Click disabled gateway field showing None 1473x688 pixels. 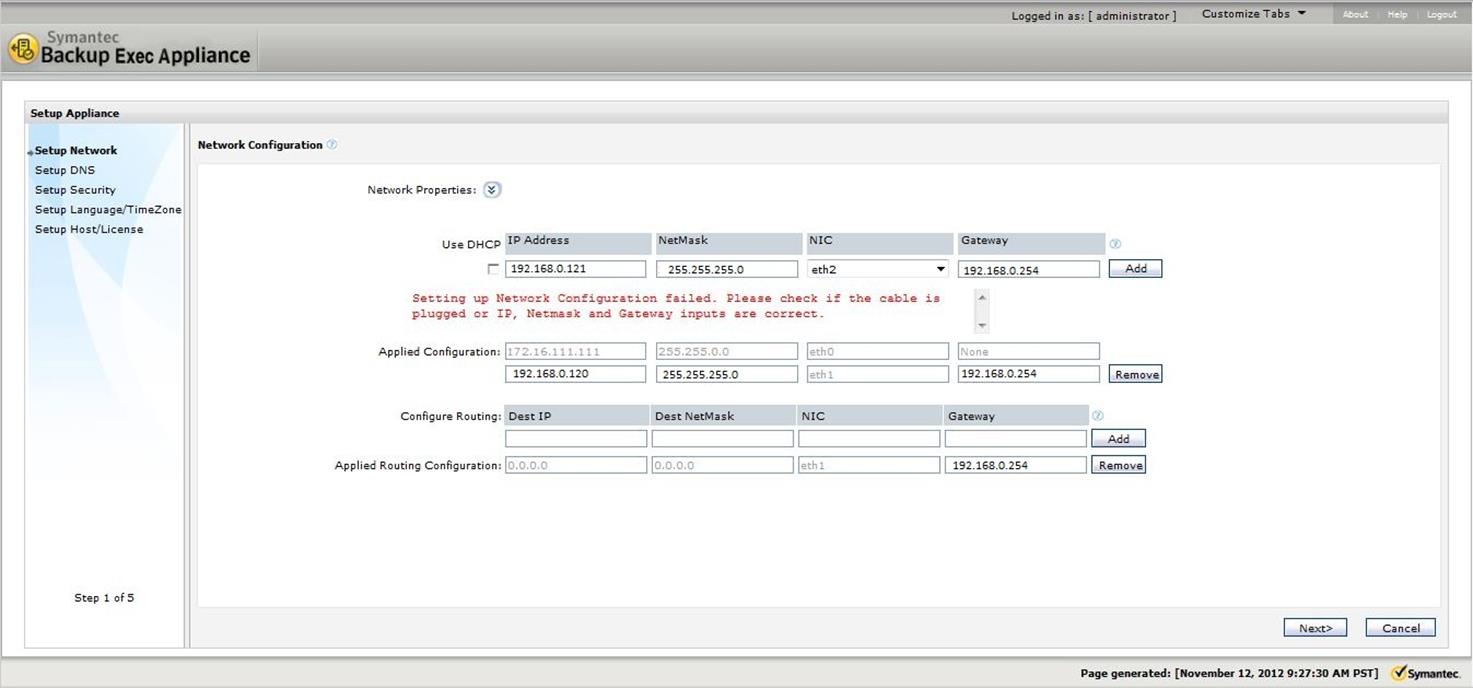(1029, 352)
